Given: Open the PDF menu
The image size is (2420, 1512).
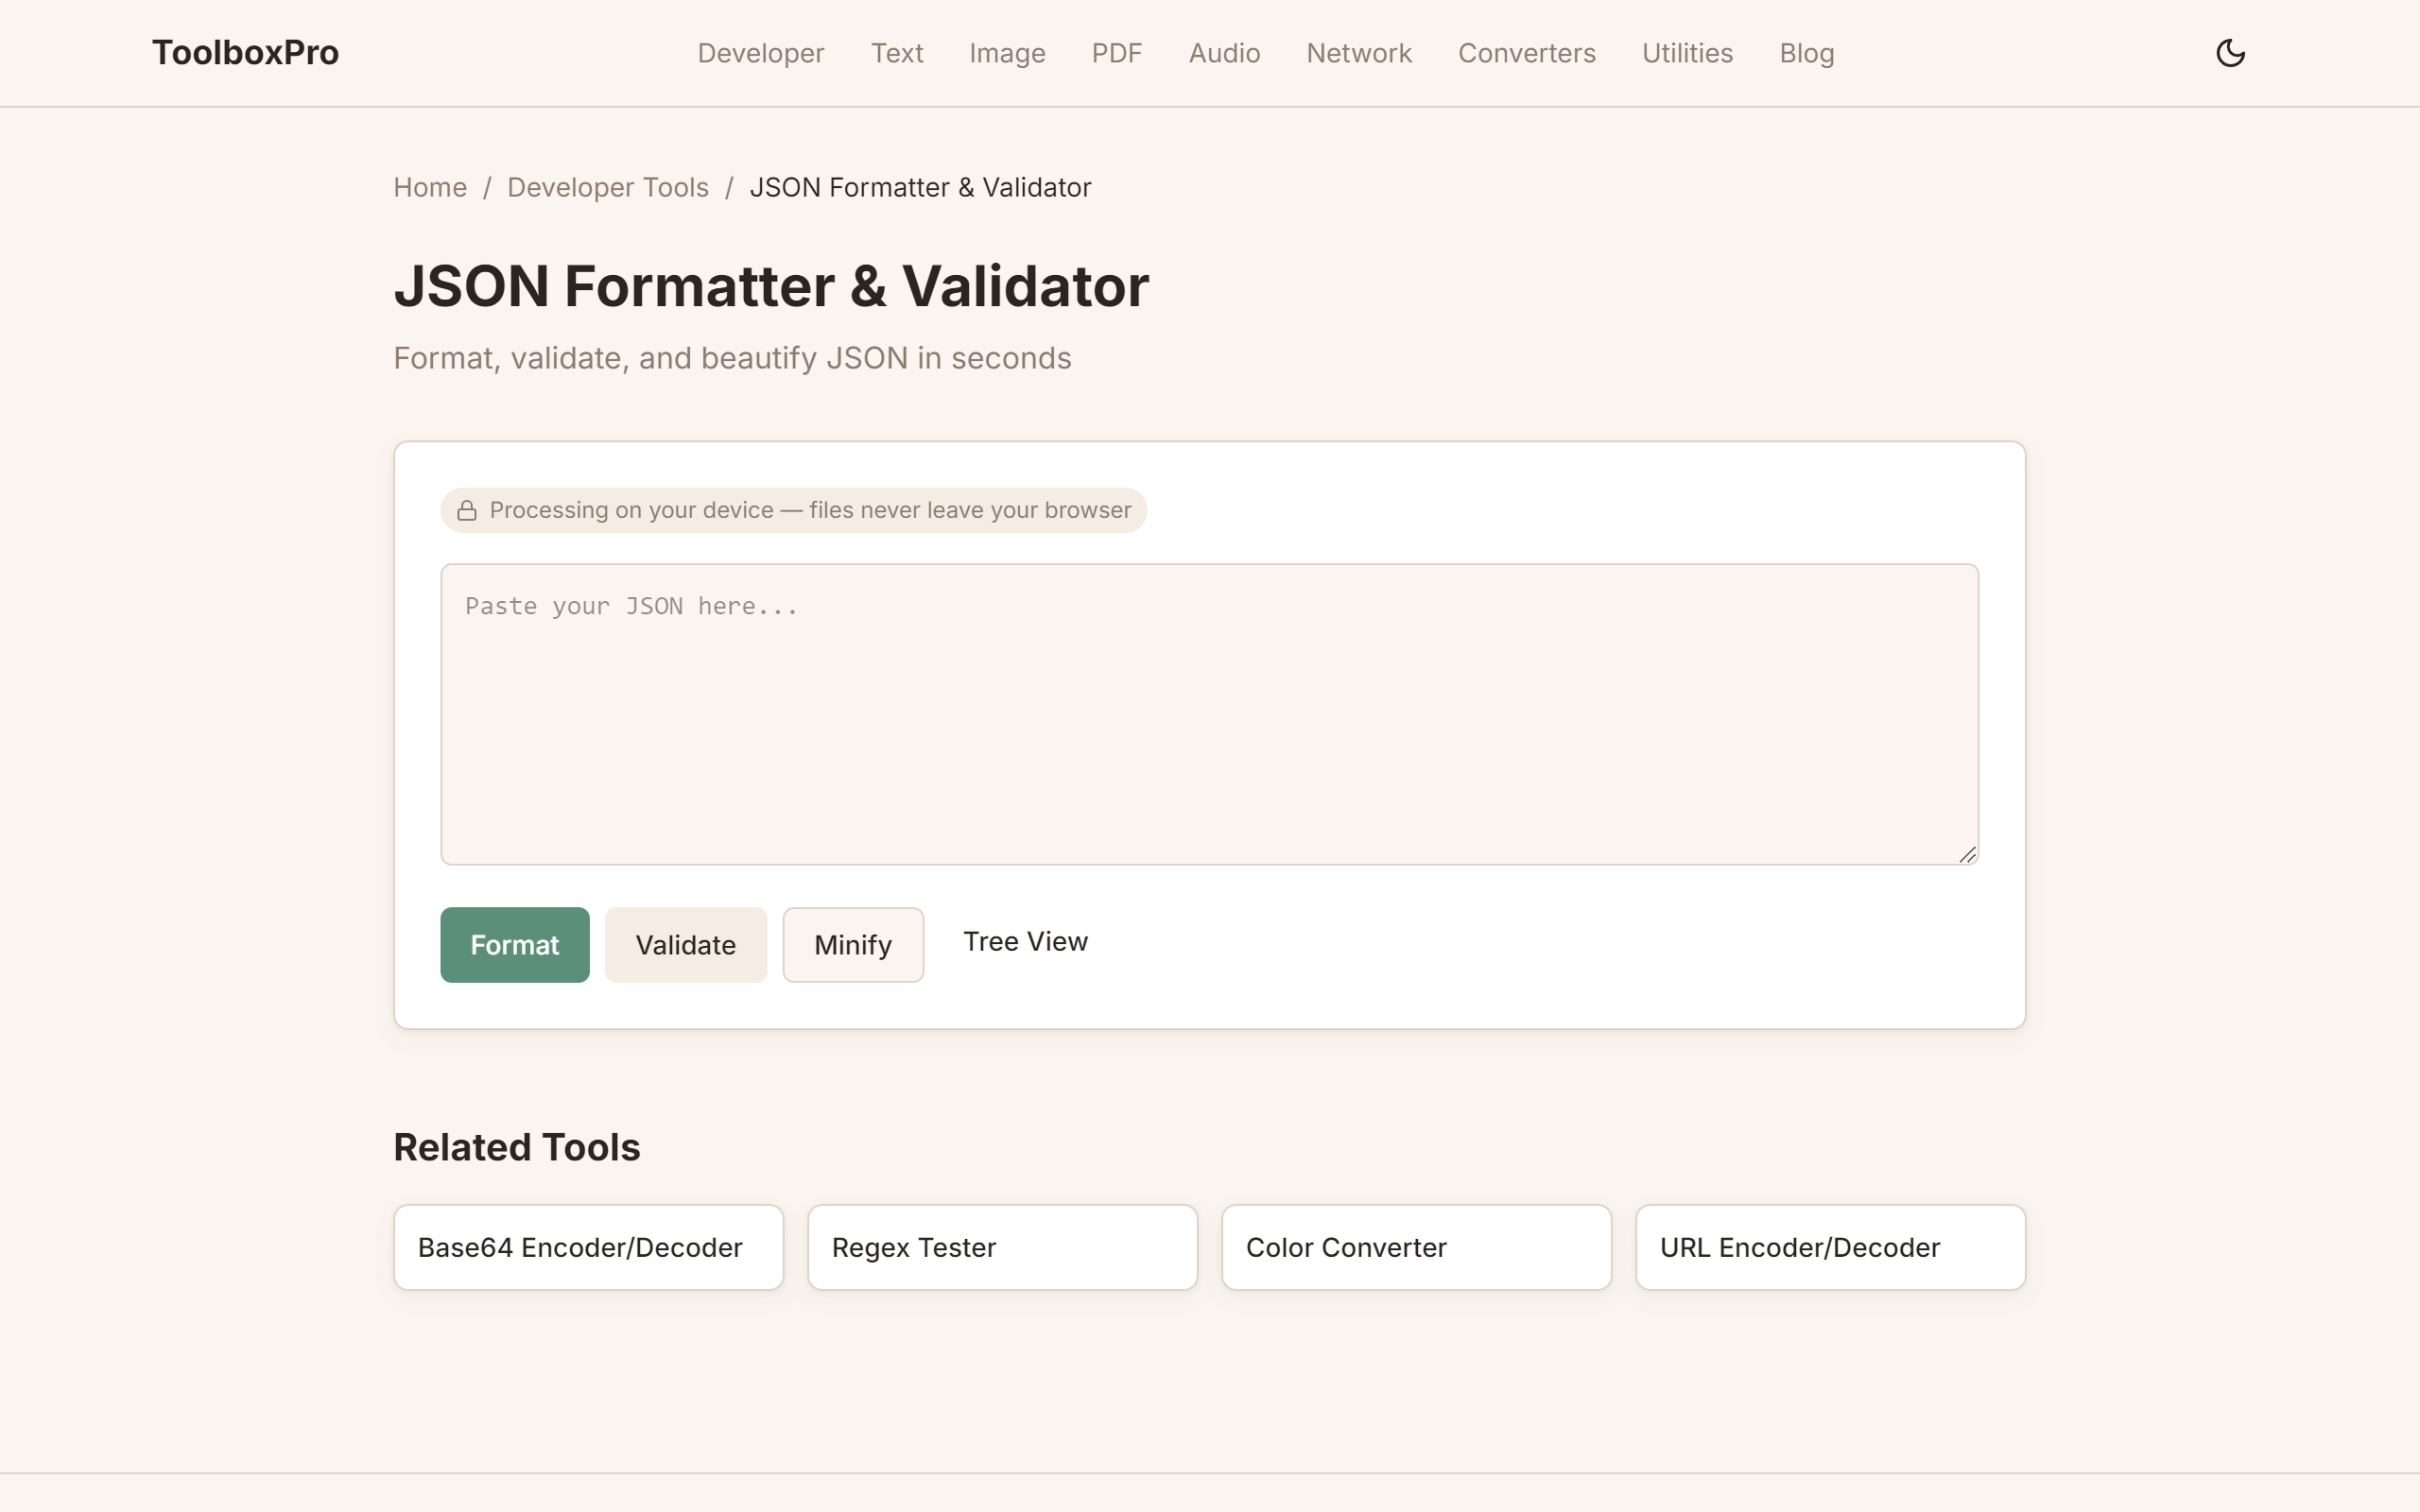Looking at the screenshot, I should tap(1116, 53).
